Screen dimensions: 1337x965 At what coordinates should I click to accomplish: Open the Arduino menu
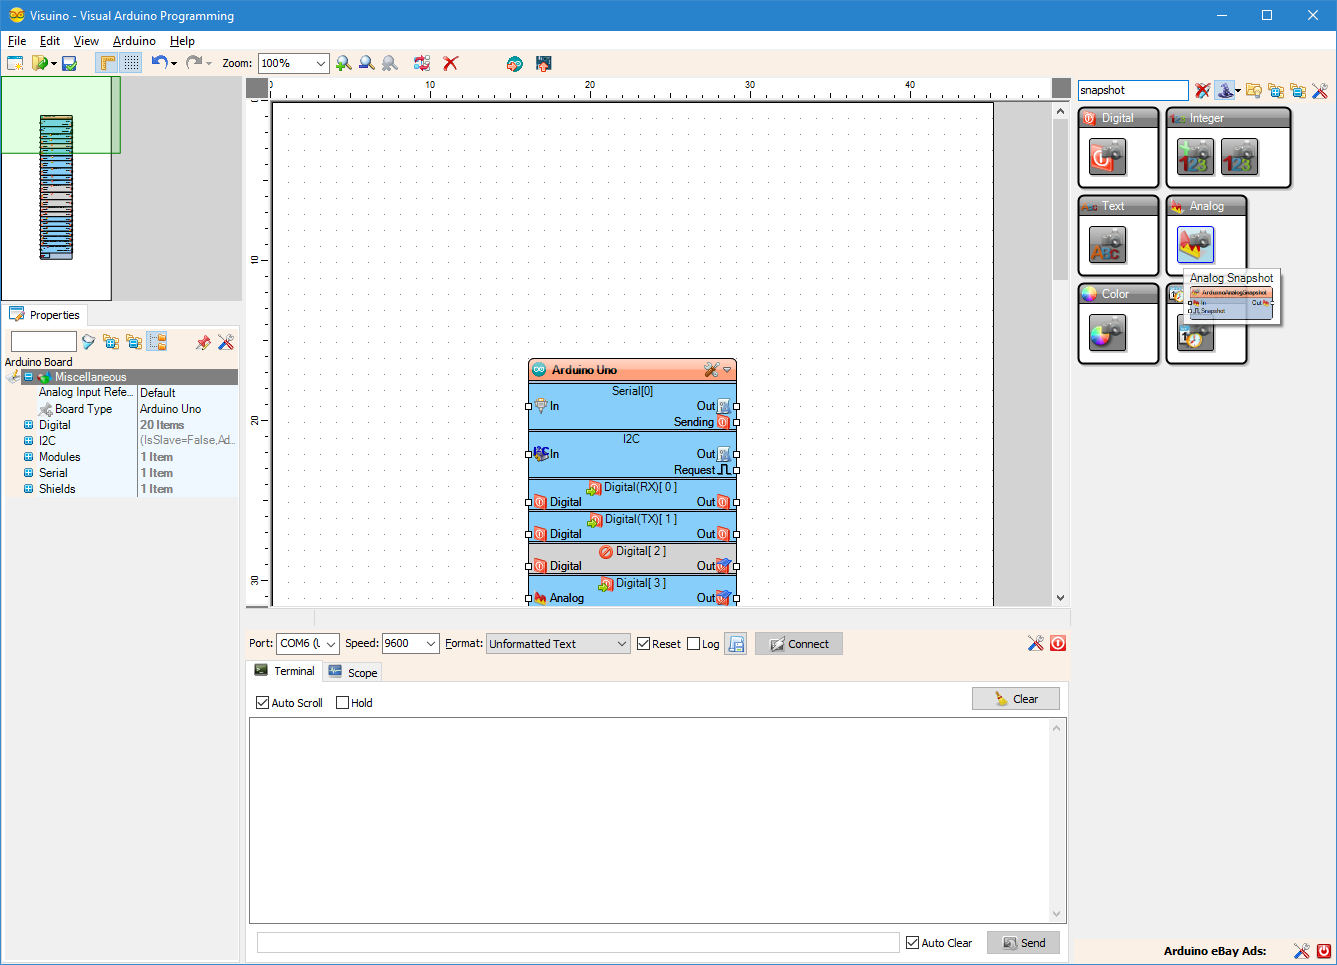click(x=134, y=41)
